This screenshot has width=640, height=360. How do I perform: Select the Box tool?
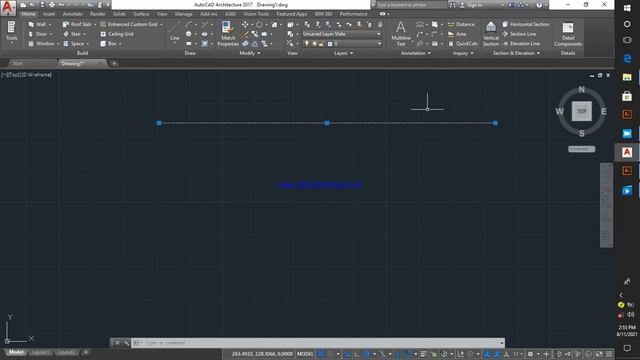click(109, 43)
